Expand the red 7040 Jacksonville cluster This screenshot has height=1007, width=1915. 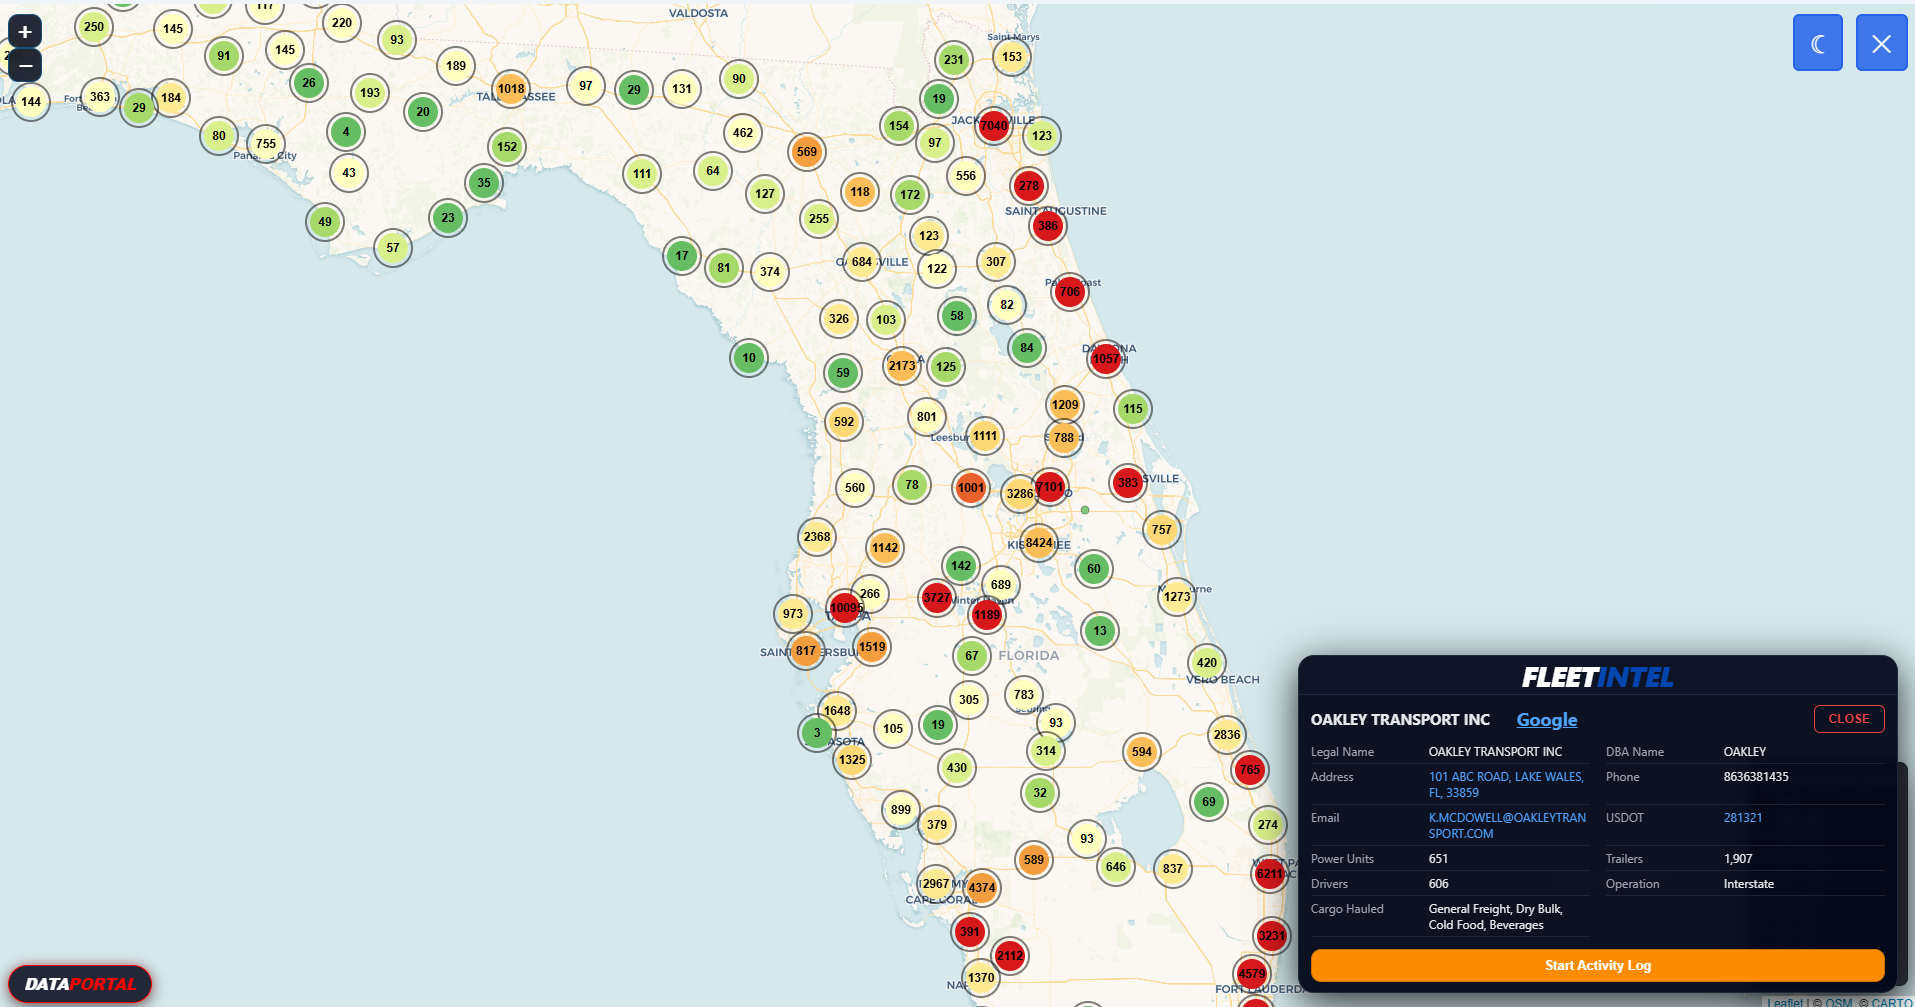(x=993, y=126)
